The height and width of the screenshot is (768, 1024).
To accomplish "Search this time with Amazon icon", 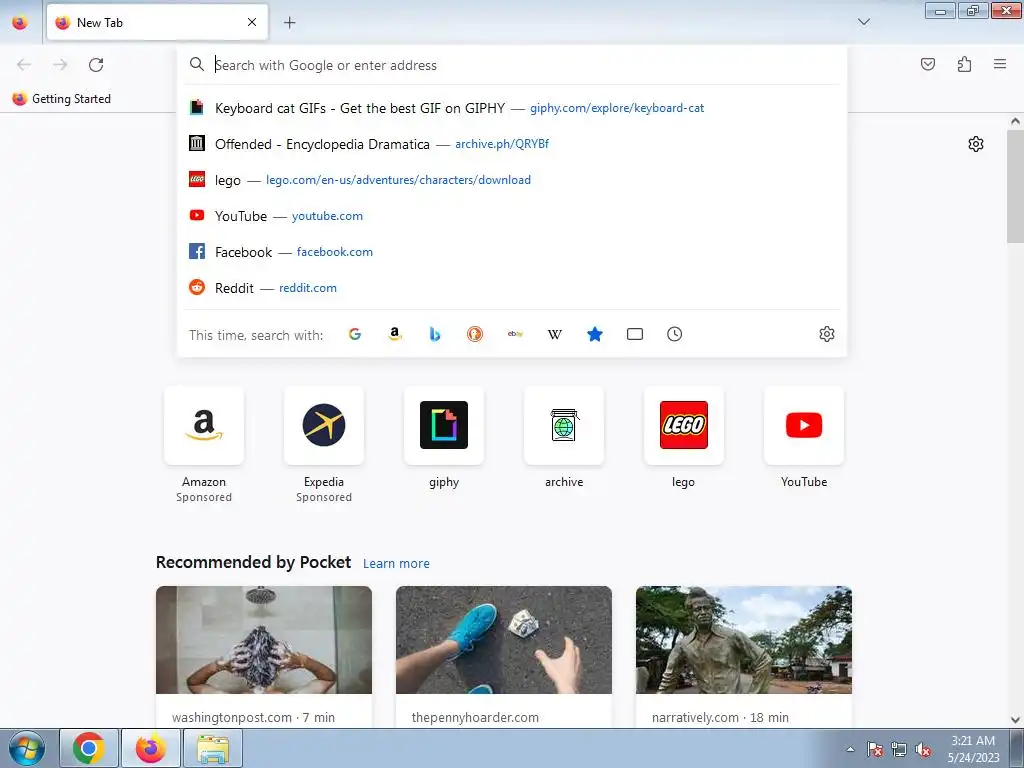I will 394,334.
